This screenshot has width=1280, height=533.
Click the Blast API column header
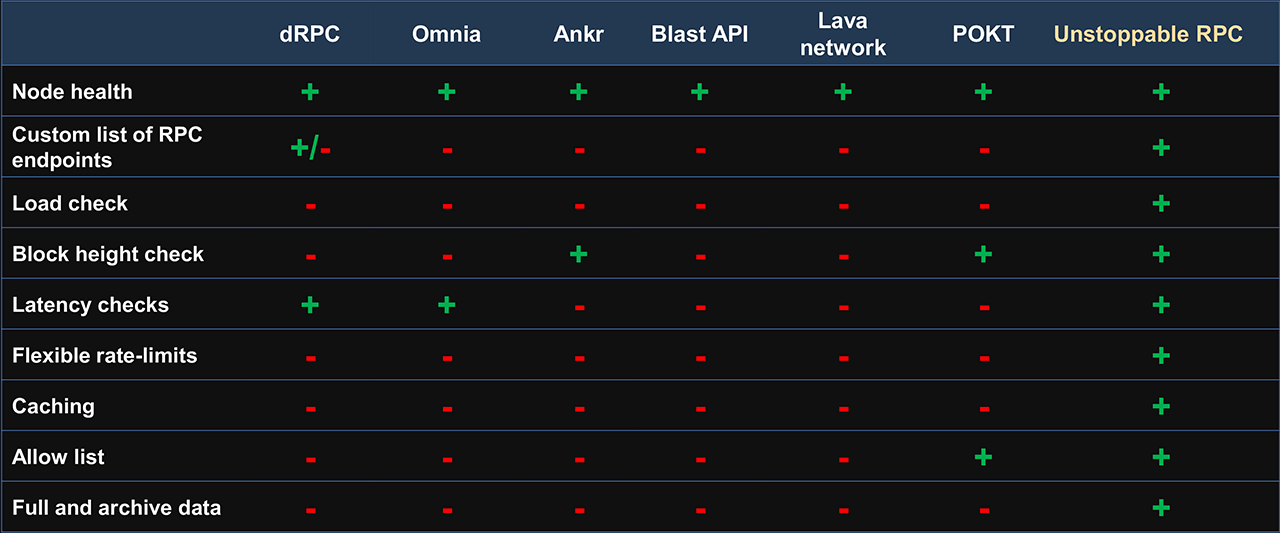(700, 34)
